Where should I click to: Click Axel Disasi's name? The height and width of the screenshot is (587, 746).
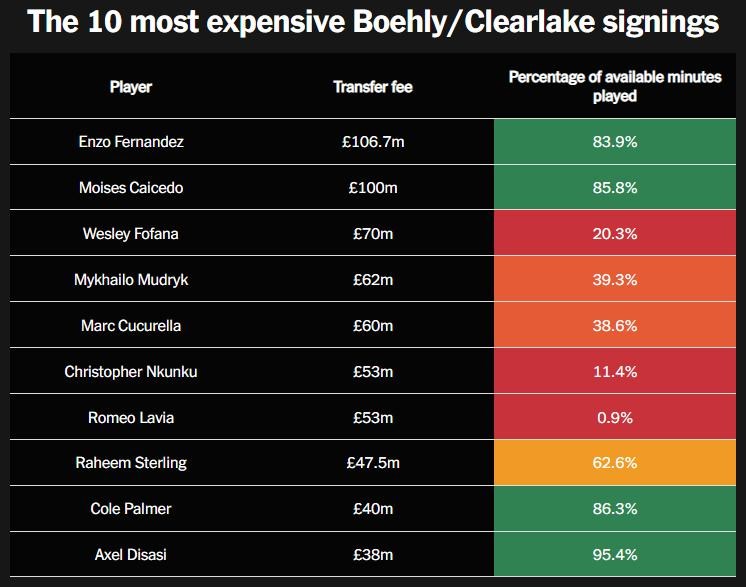(x=131, y=555)
